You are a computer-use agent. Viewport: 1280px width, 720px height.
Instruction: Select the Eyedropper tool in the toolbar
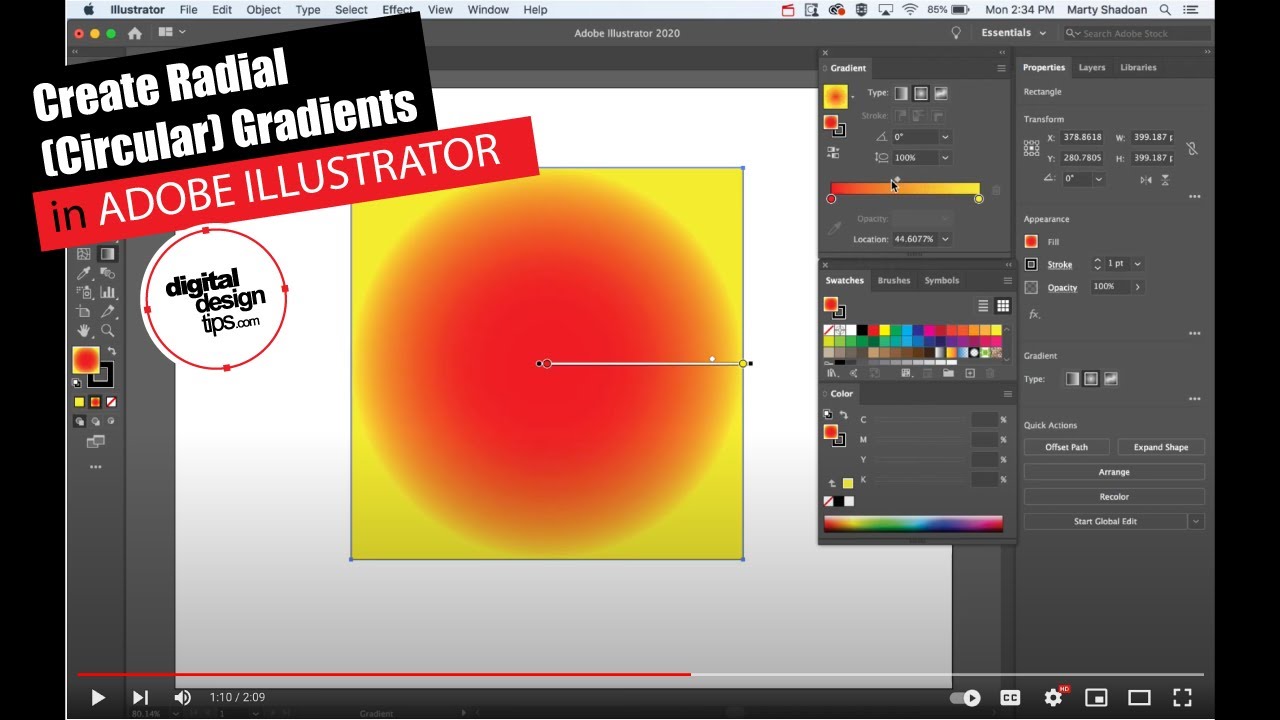click(83, 272)
